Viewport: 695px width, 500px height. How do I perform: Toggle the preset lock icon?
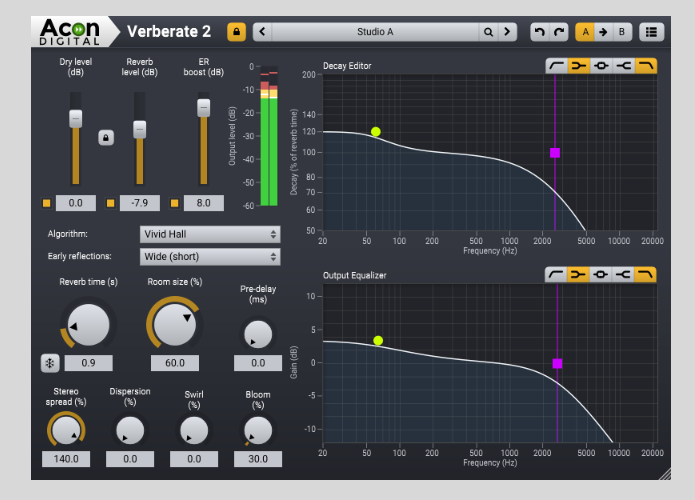coord(236,32)
